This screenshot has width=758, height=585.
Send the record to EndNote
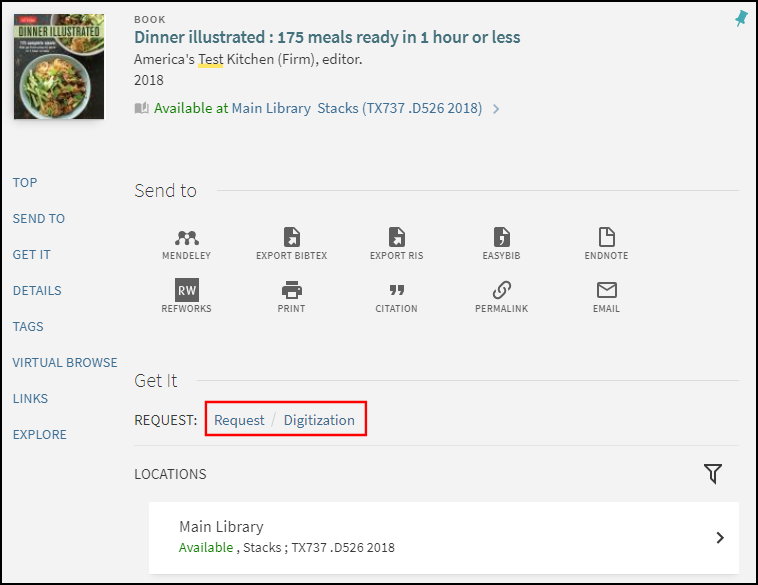(x=606, y=243)
